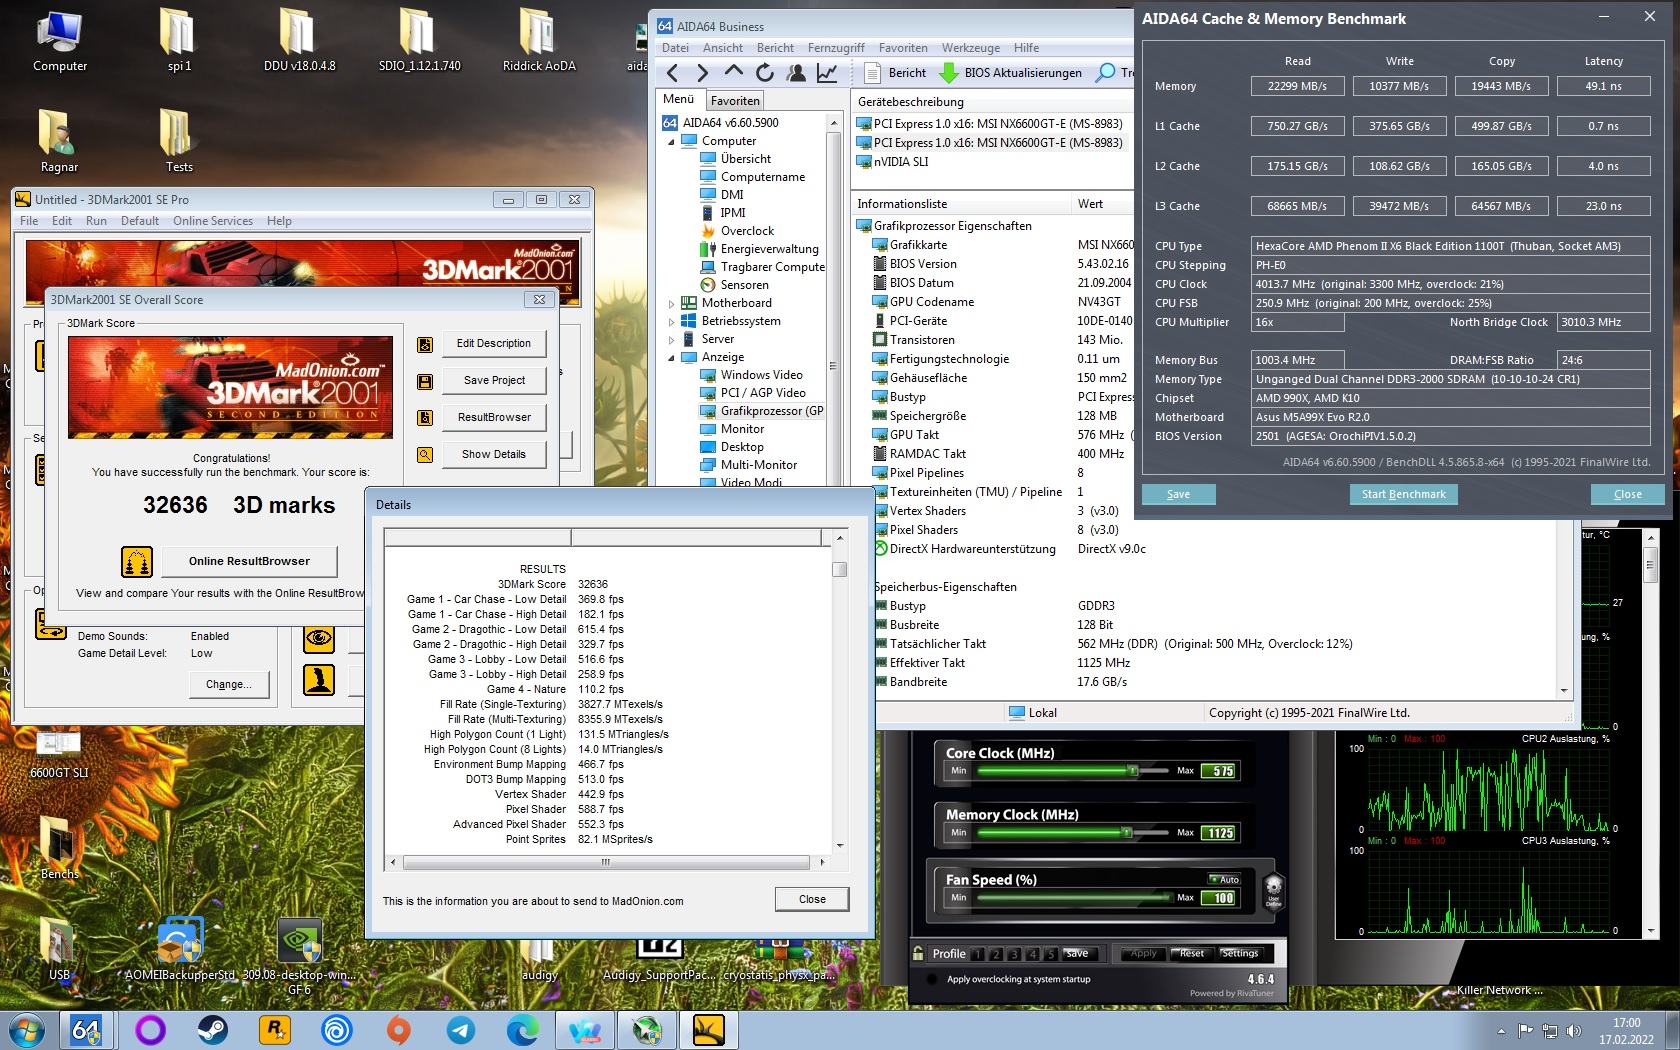Open Steam from the taskbar
The width and height of the screenshot is (1680, 1050).
[212, 1029]
